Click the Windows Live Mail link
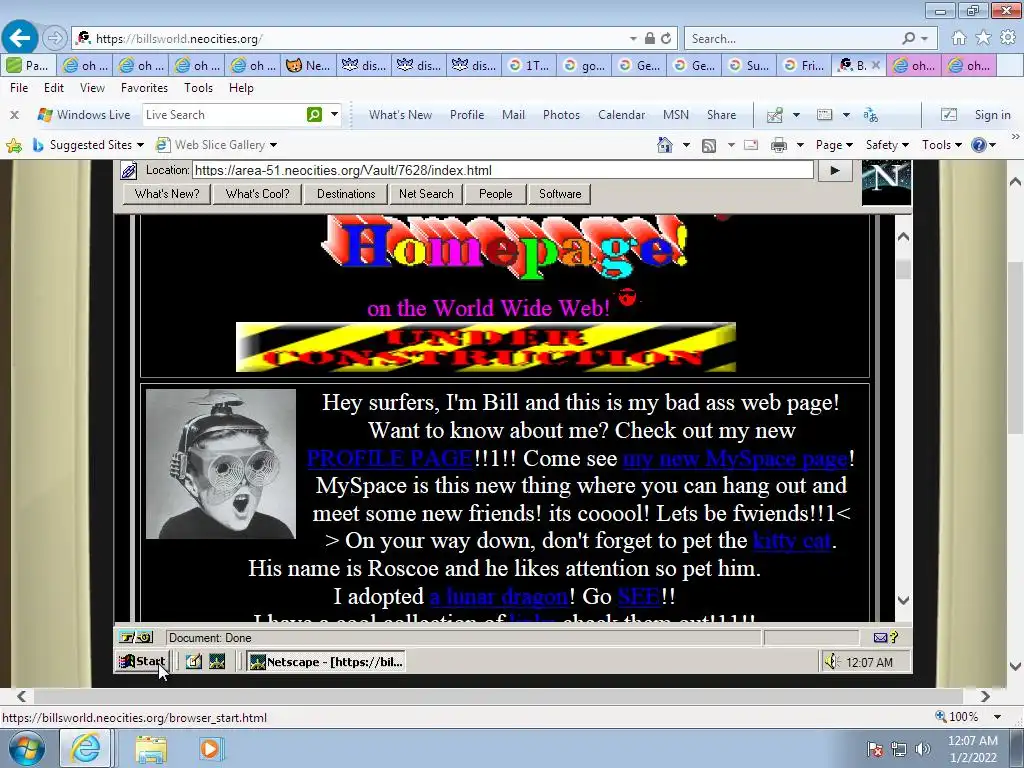Screen dimensions: 1024x768 513,115
